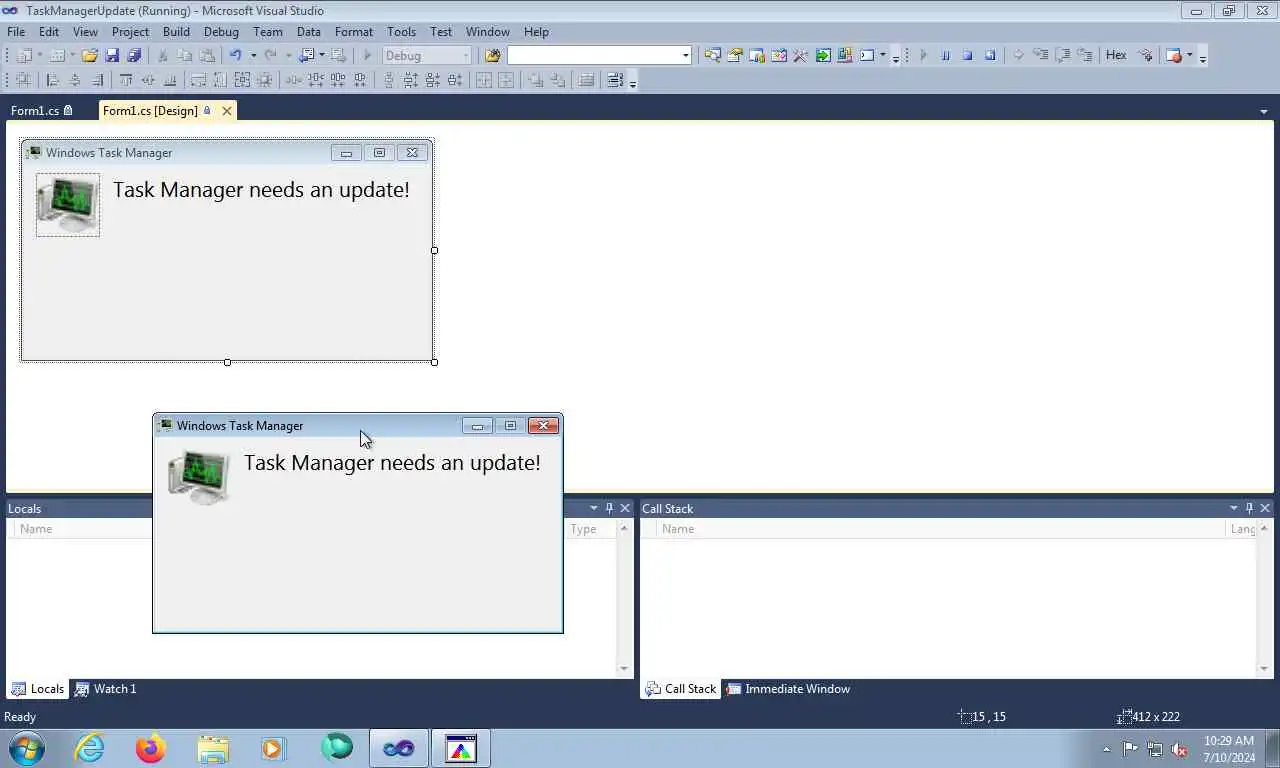Open Locals panel window position dropdown

[593, 508]
